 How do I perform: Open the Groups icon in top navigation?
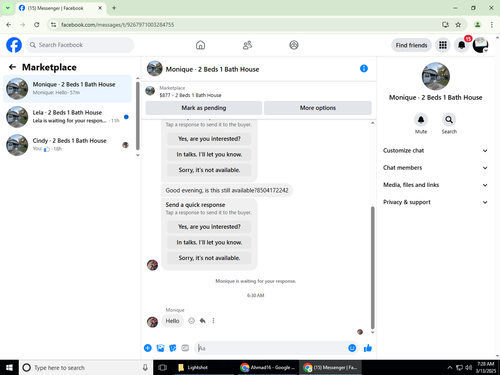pyautogui.click(x=294, y=45)
